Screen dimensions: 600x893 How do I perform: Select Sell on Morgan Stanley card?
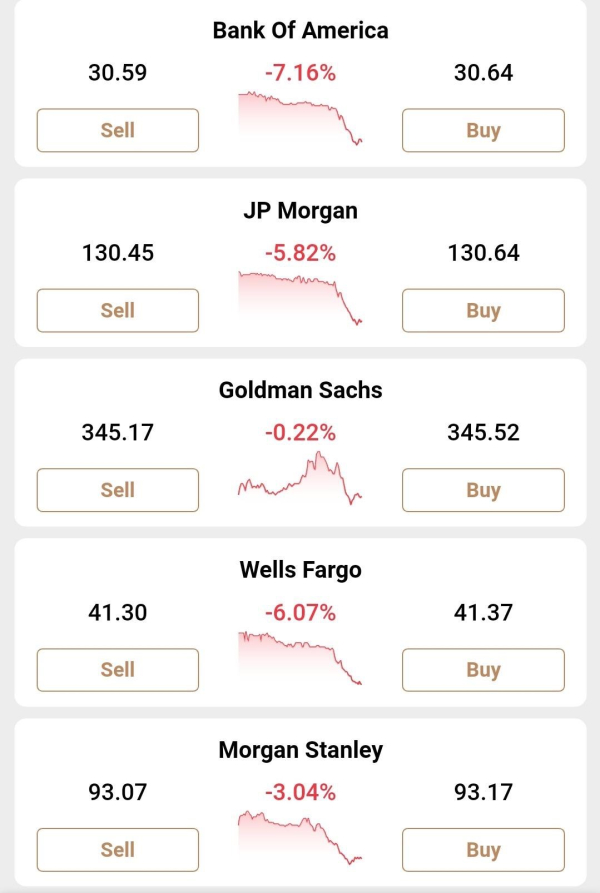(118, 850)
